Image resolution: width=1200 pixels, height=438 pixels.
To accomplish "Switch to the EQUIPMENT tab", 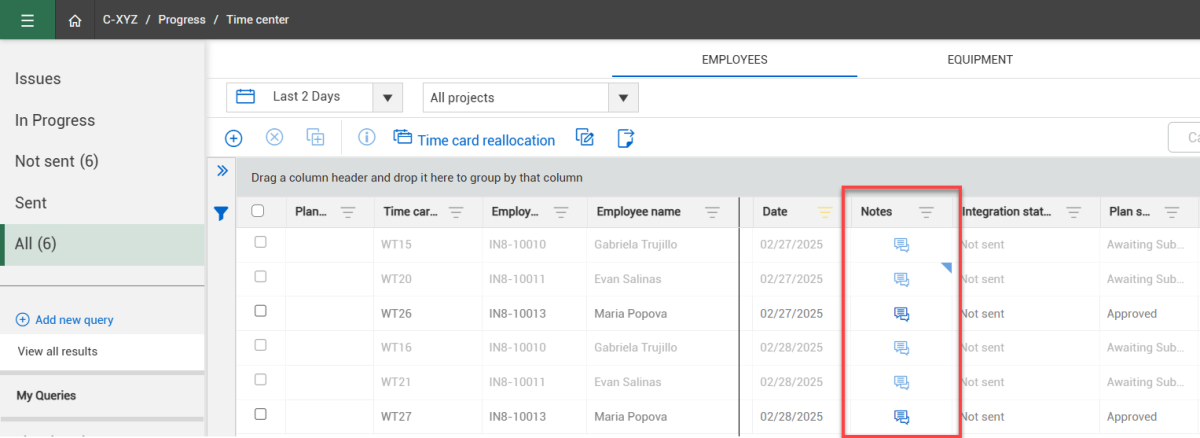I will point(979,60).
